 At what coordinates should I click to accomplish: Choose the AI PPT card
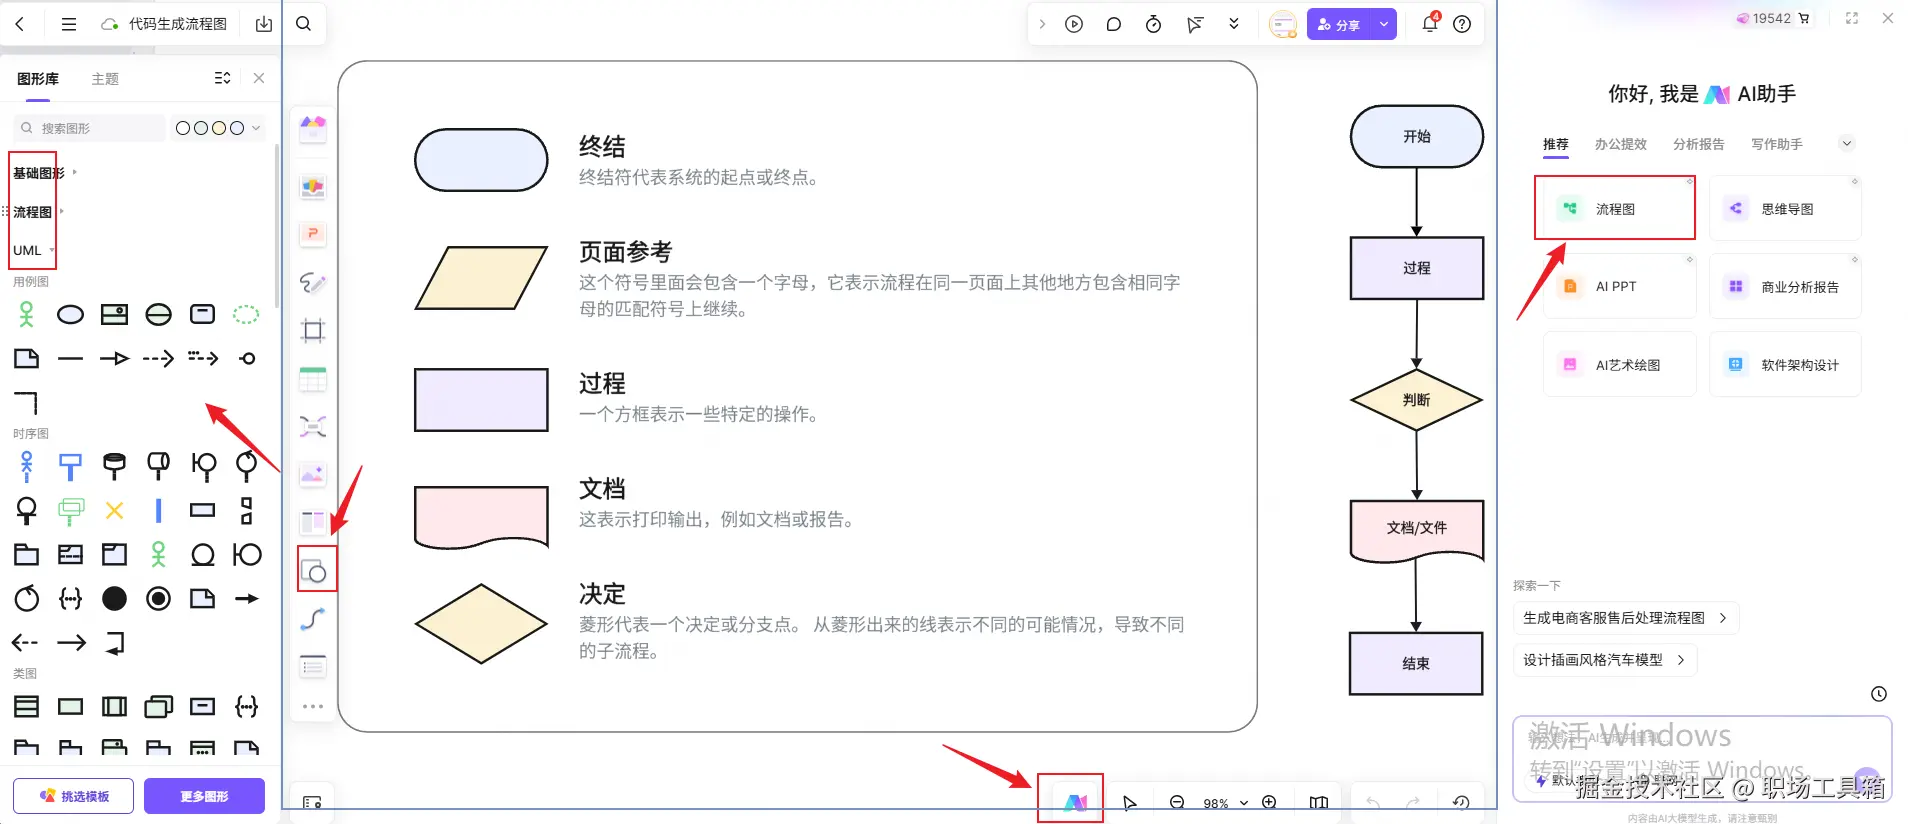(x=1619, y=286)
